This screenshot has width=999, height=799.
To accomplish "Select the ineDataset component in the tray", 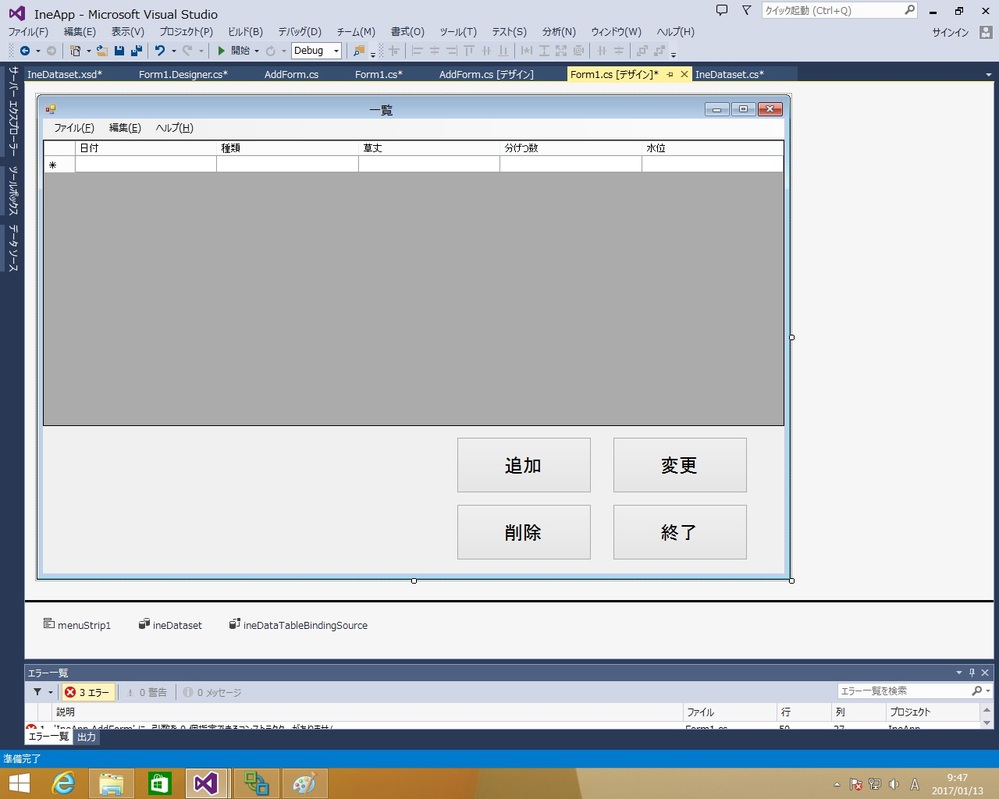I will tap(170, 625).
